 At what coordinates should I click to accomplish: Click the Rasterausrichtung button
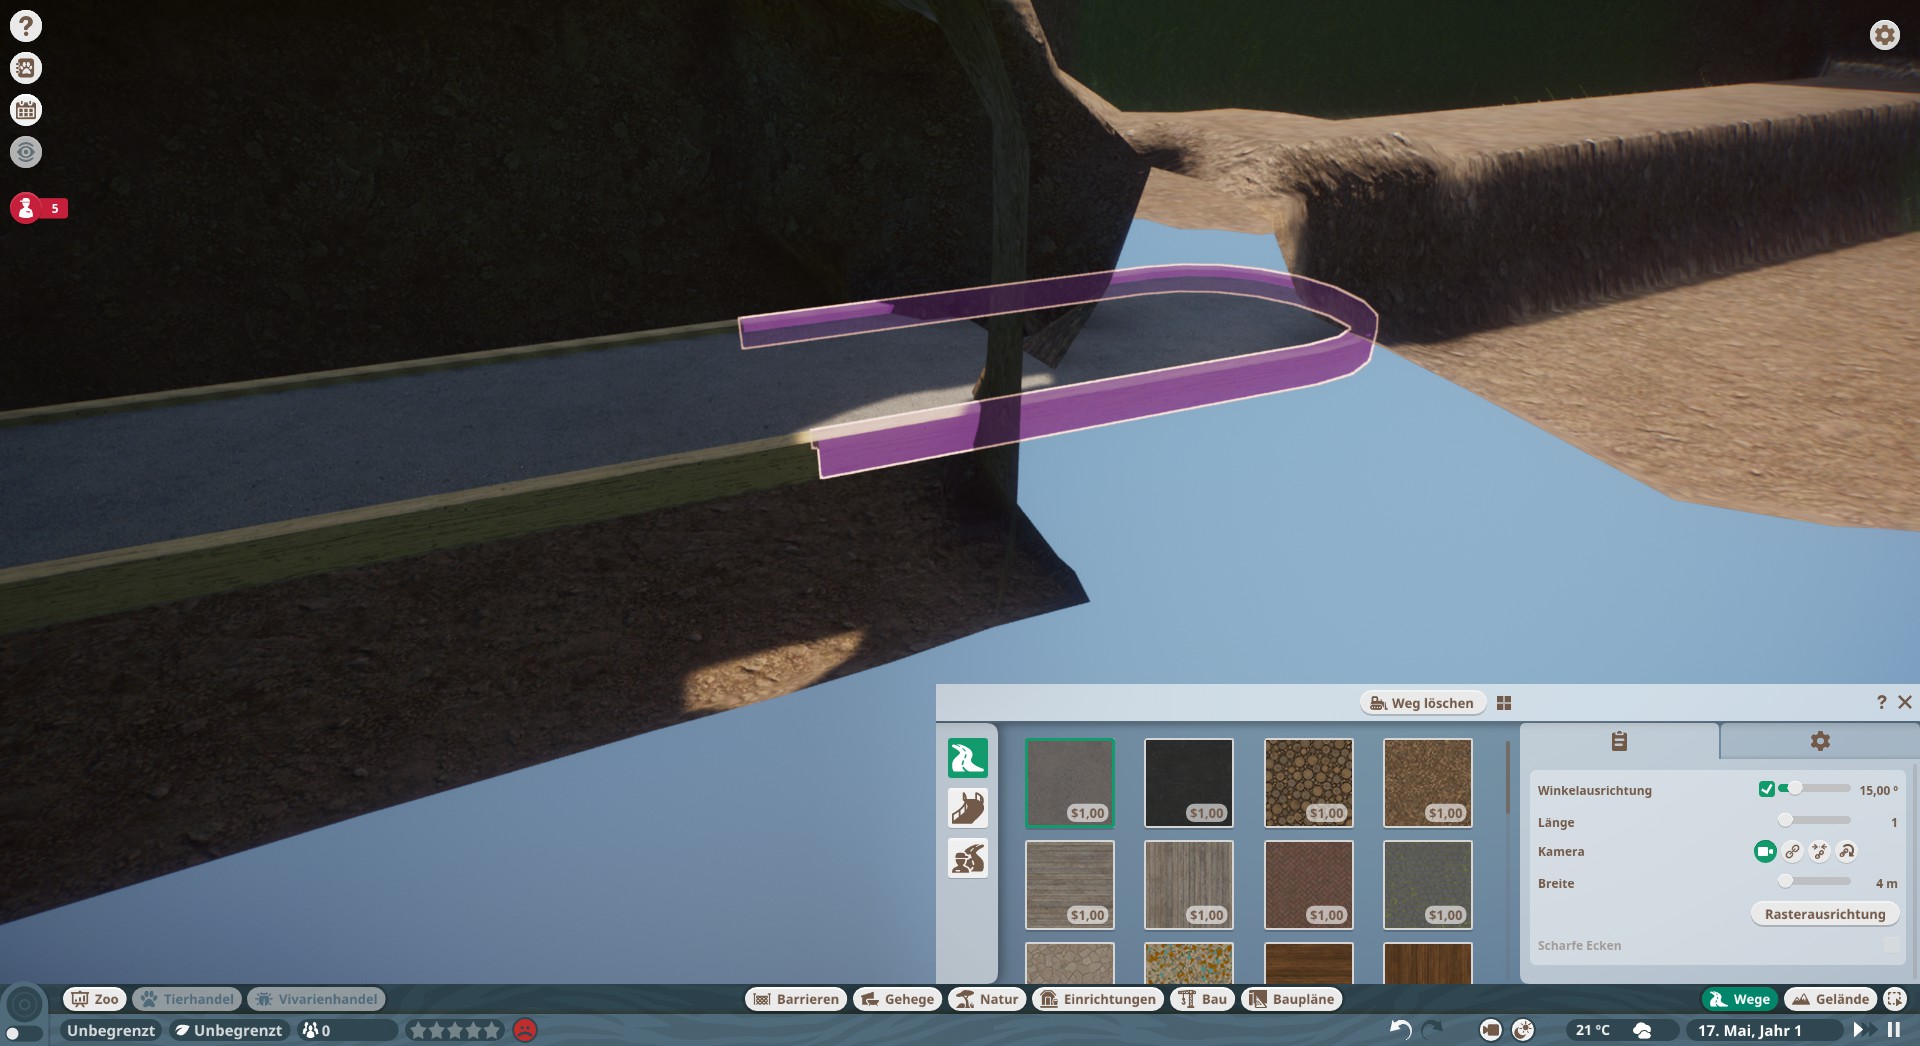[1825, 914]
